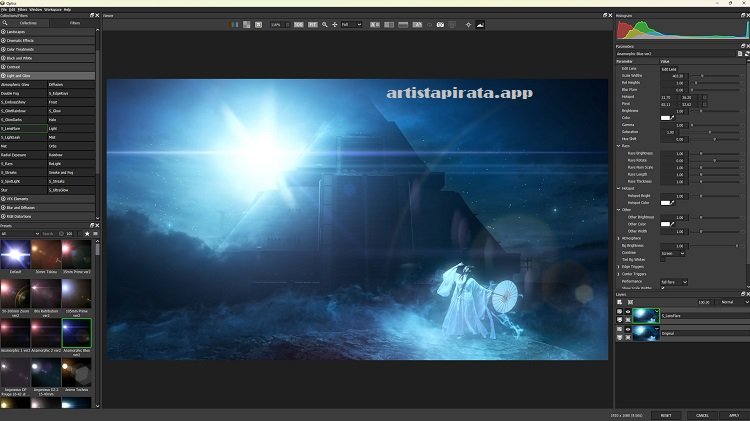Click the on-screen controls crosshair icon

point(468,24)
